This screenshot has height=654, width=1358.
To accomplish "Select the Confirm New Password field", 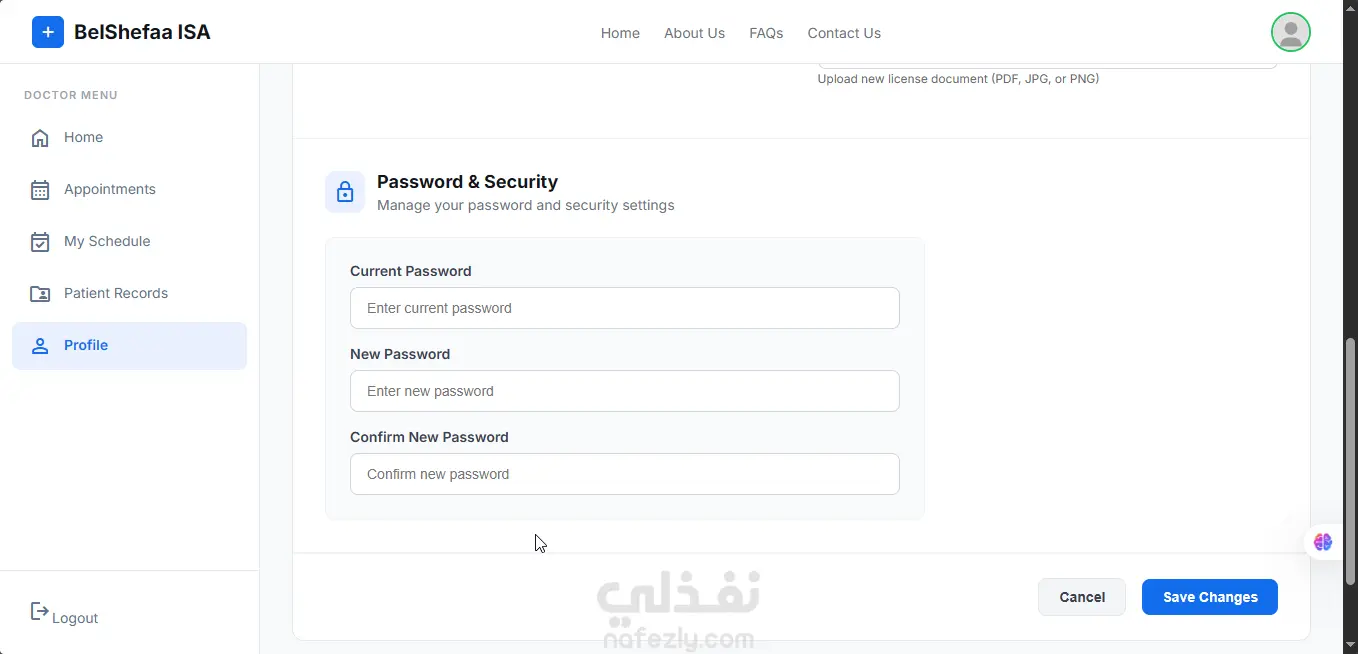I will coord(624,474).
